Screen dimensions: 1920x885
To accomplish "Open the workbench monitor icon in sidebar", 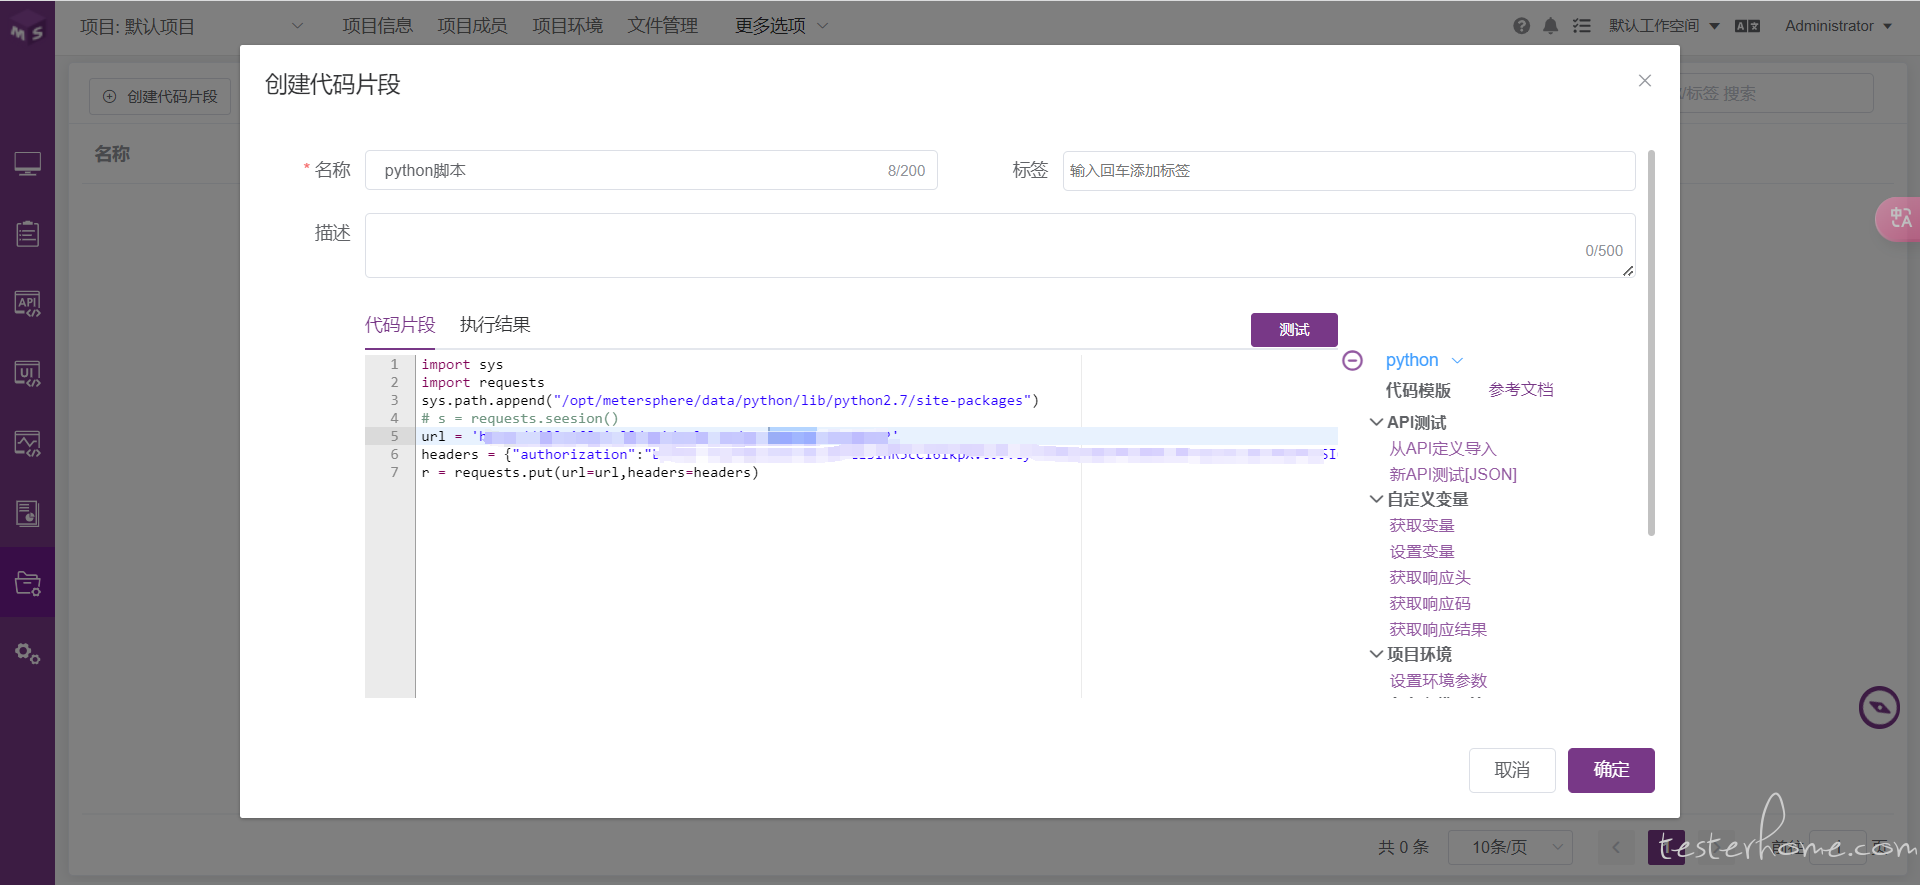I will pyautogui.click(x=27, y=164).
